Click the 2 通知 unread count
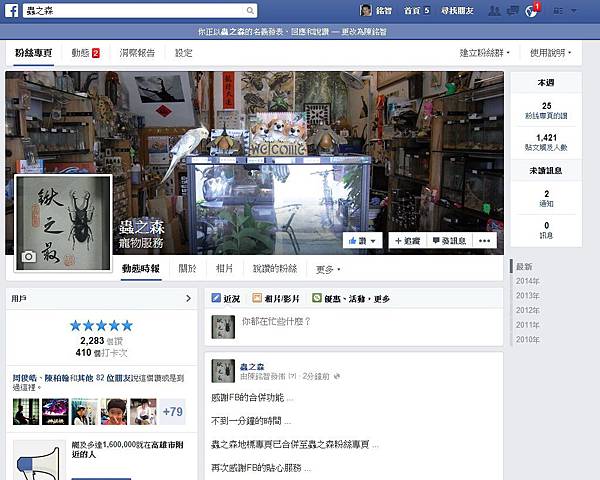The image size is (600, 480). tap(546, 198)
